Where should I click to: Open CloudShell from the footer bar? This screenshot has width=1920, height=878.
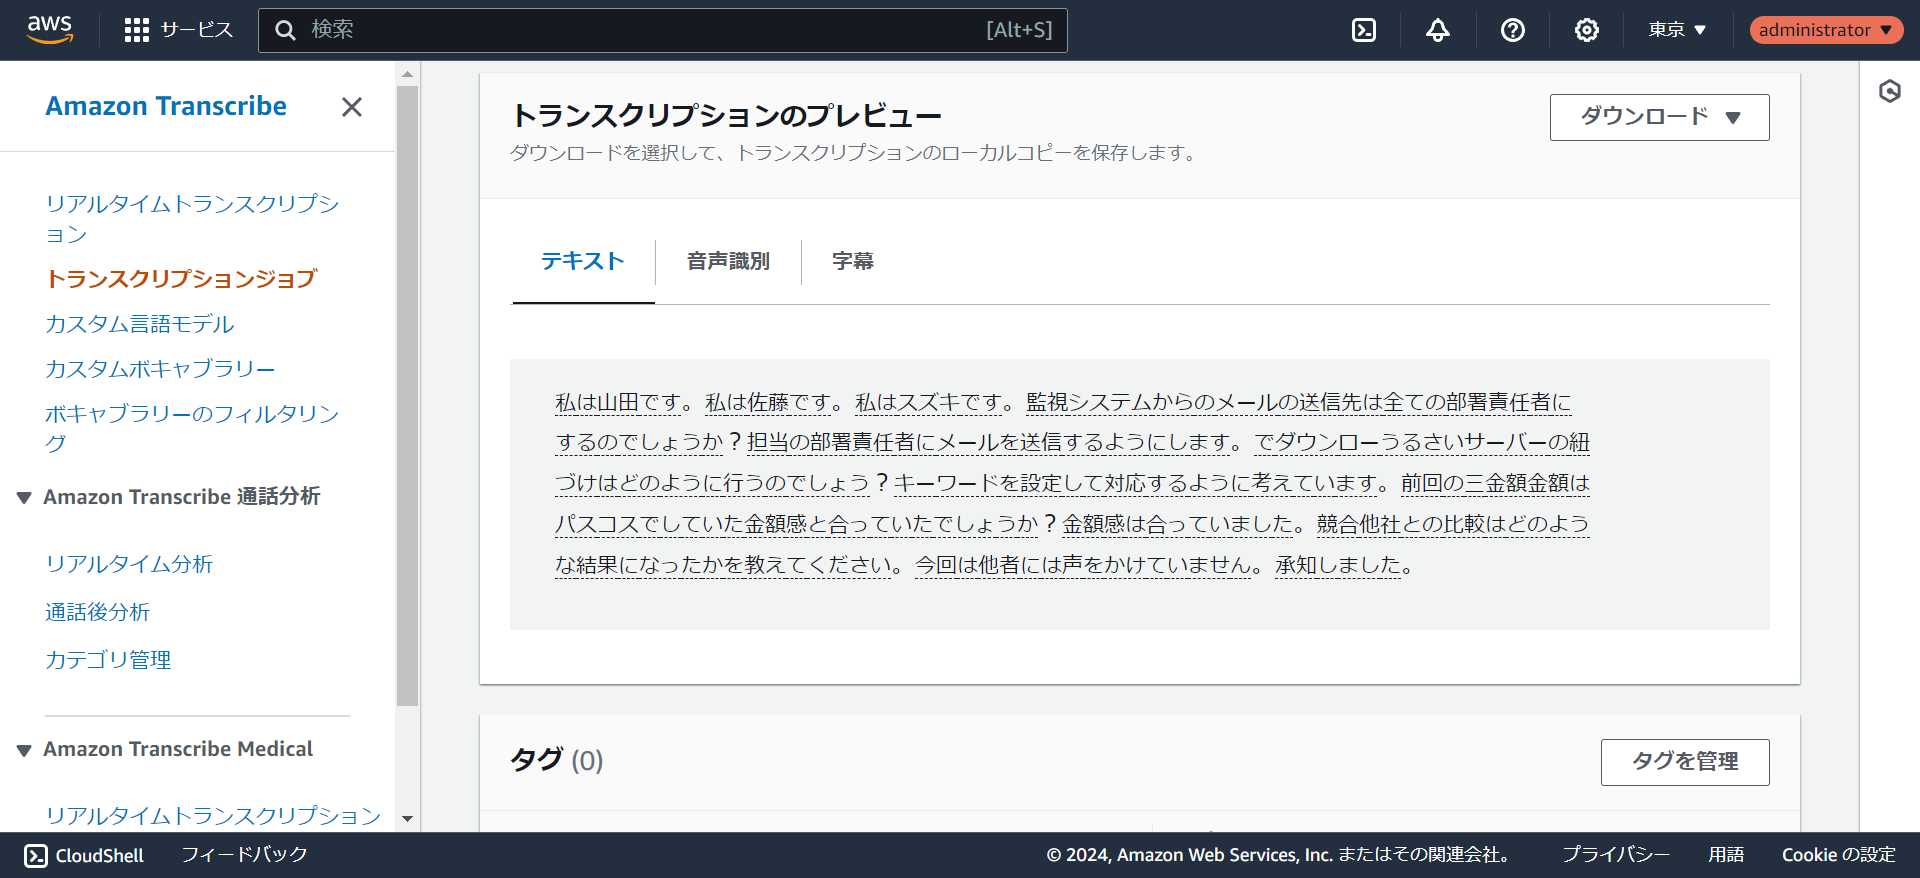pos(85,855)
